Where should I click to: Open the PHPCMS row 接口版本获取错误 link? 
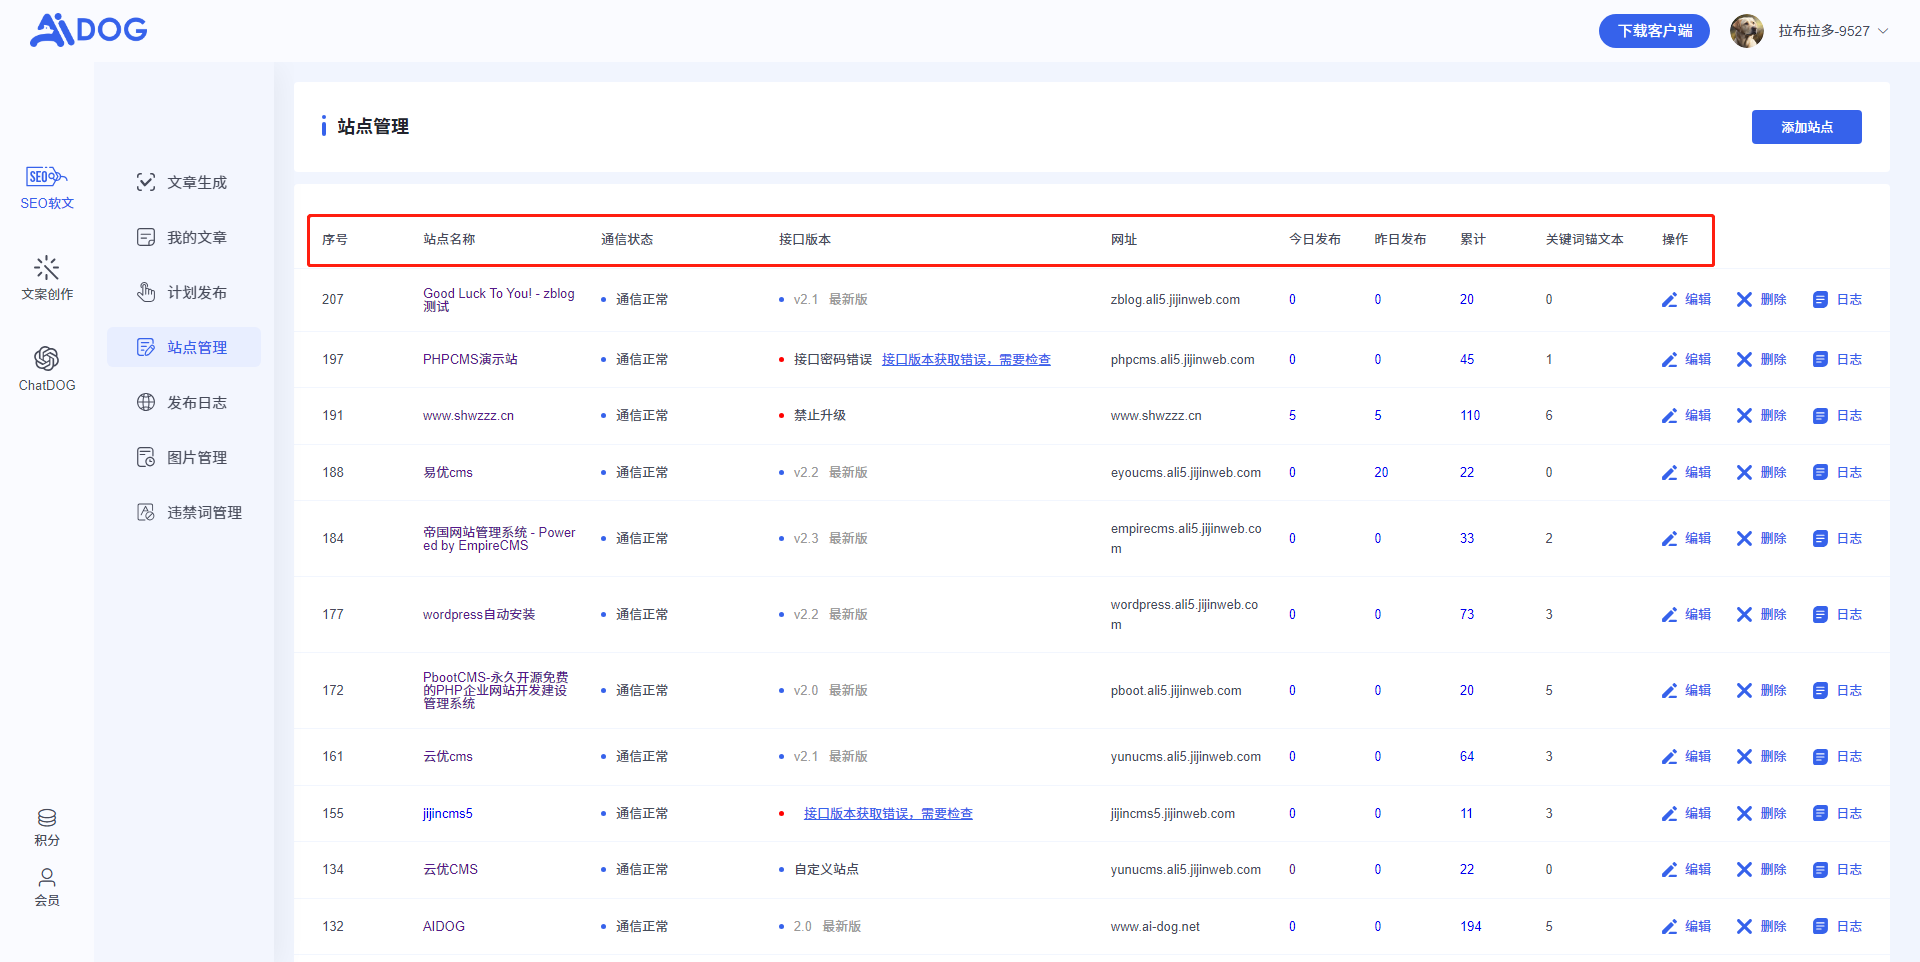pos(966,359)
